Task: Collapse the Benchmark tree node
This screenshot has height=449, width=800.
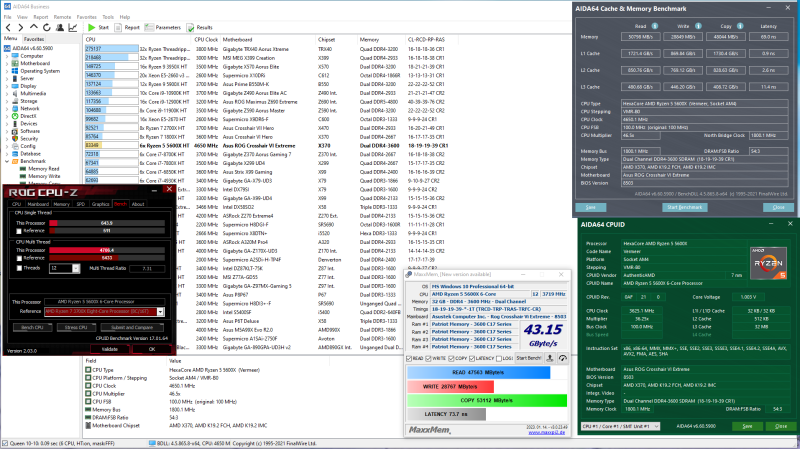Action: click(7, 161)
